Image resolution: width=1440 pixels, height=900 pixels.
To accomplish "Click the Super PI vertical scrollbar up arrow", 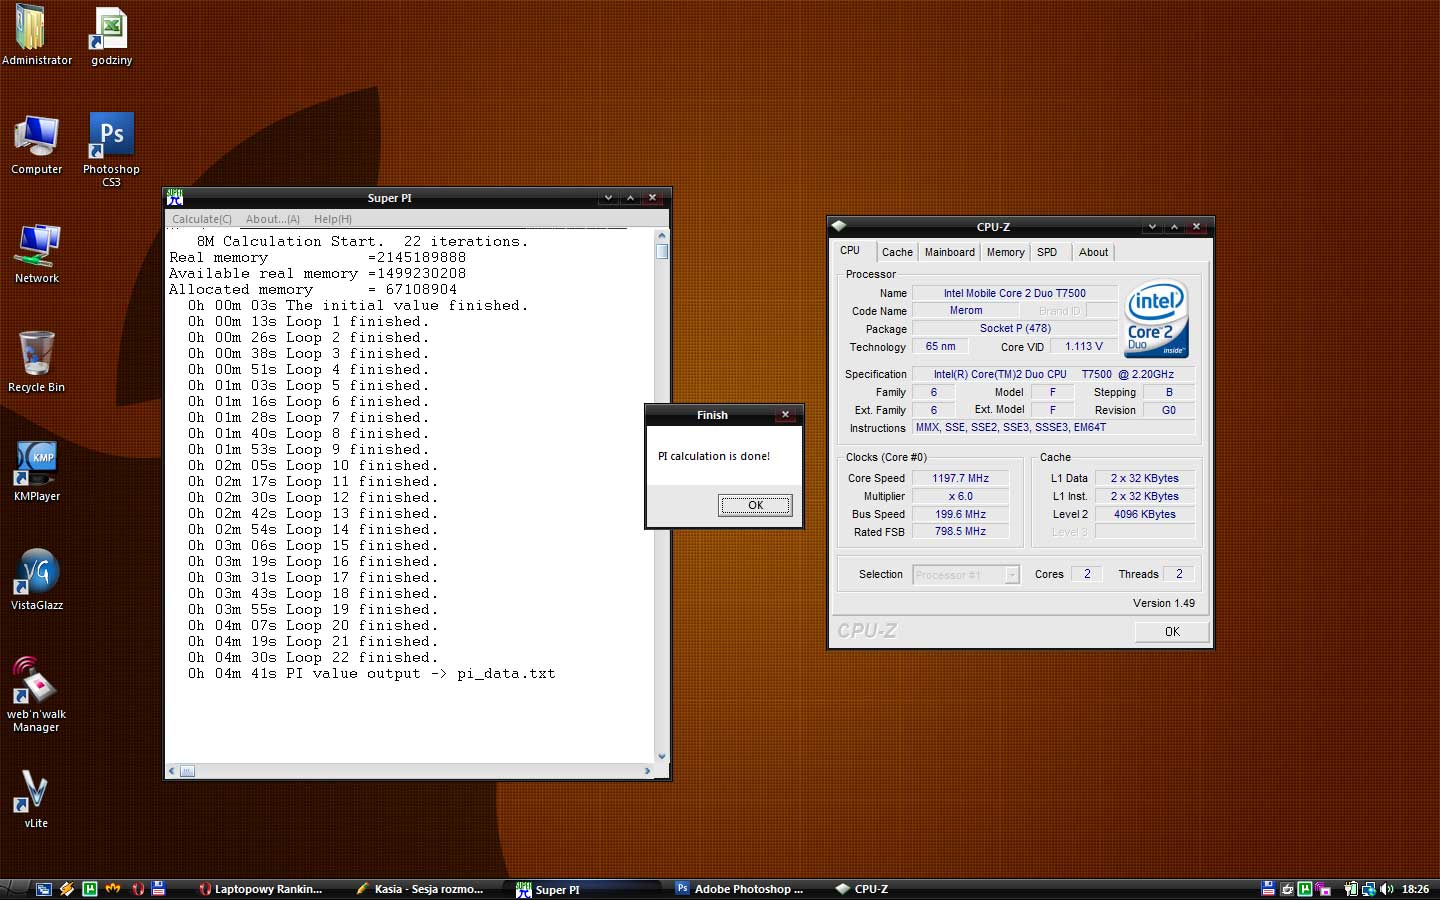I will click(x=661, y=236).
